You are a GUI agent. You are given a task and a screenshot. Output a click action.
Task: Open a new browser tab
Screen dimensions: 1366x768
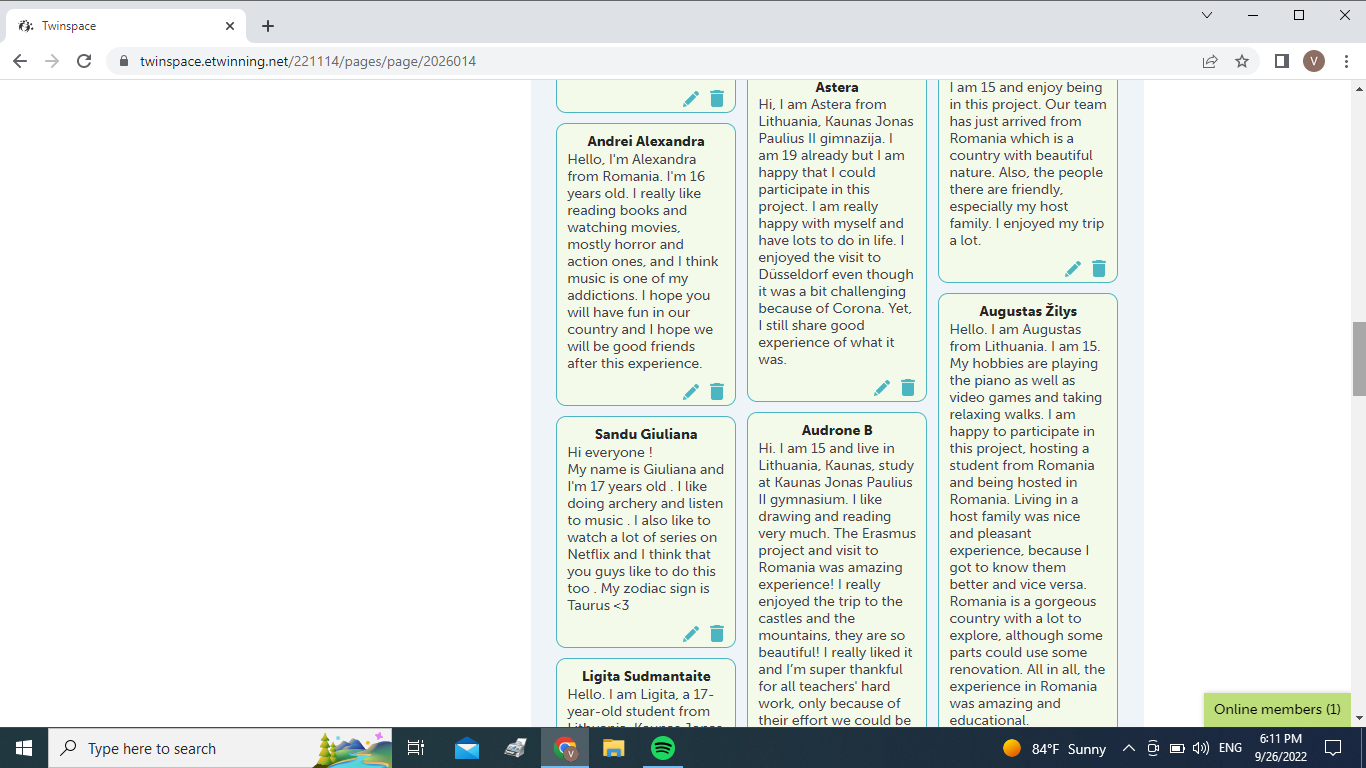(x=267, y=26)
